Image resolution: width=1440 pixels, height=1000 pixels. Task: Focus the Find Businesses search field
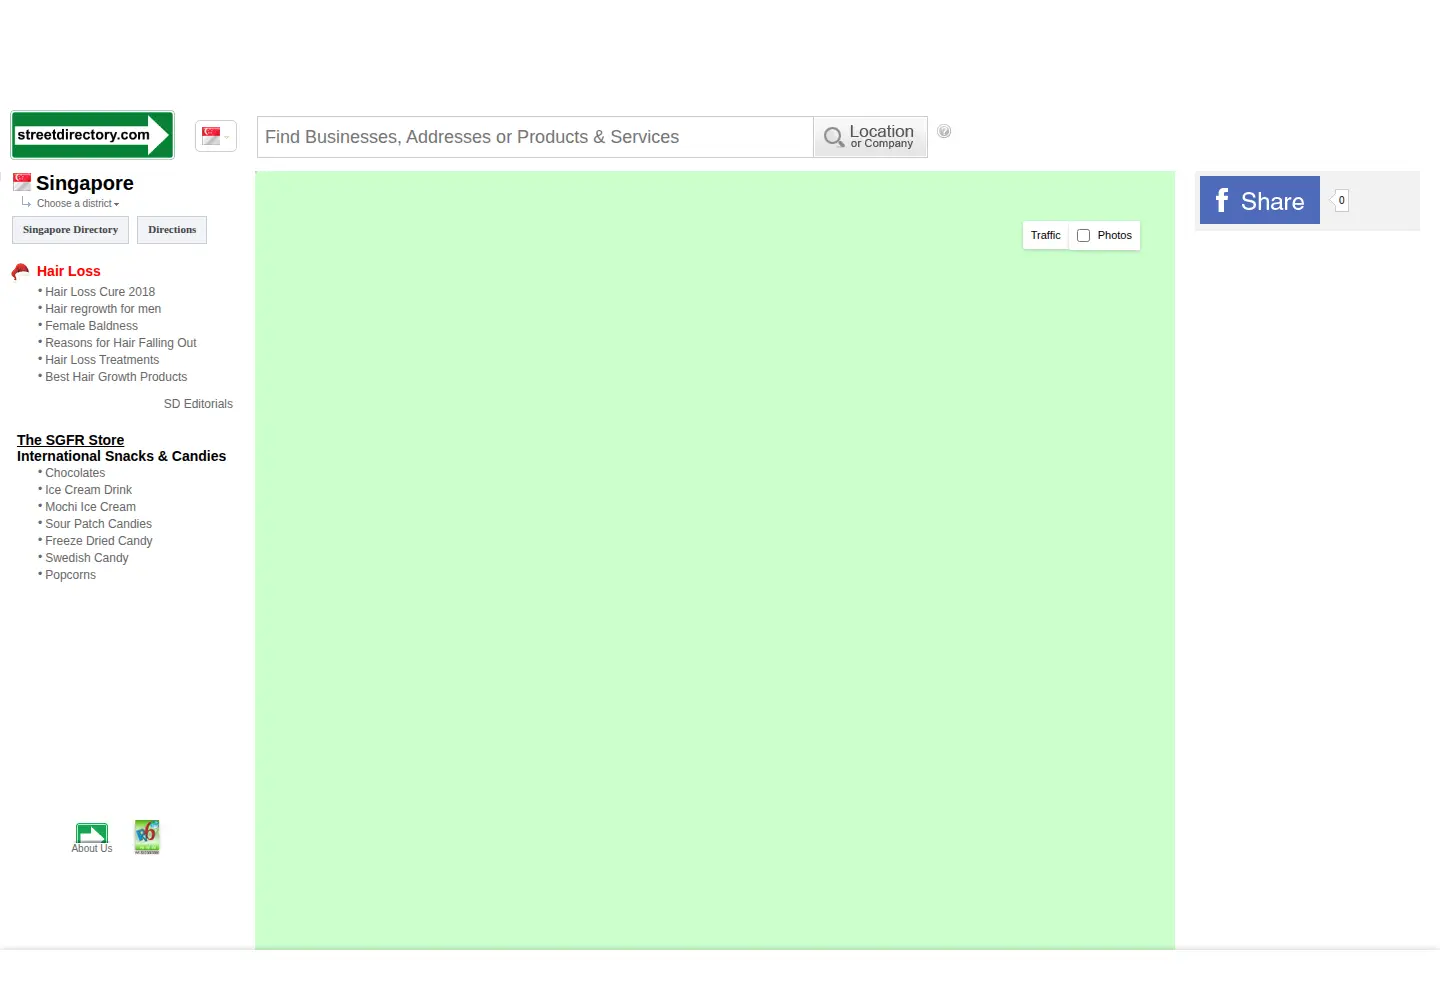click(x=535, y=137)
